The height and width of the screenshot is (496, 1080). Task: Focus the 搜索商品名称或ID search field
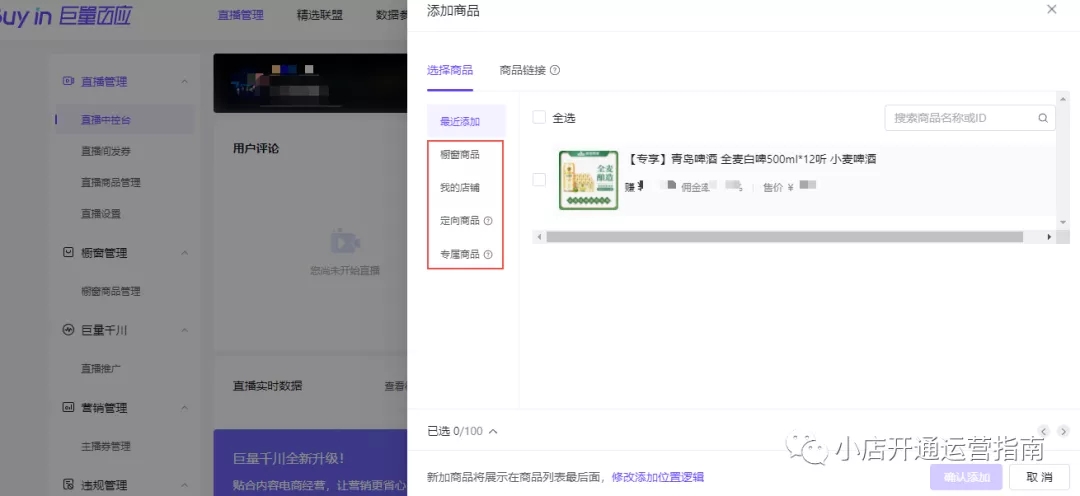pos(970,118)
